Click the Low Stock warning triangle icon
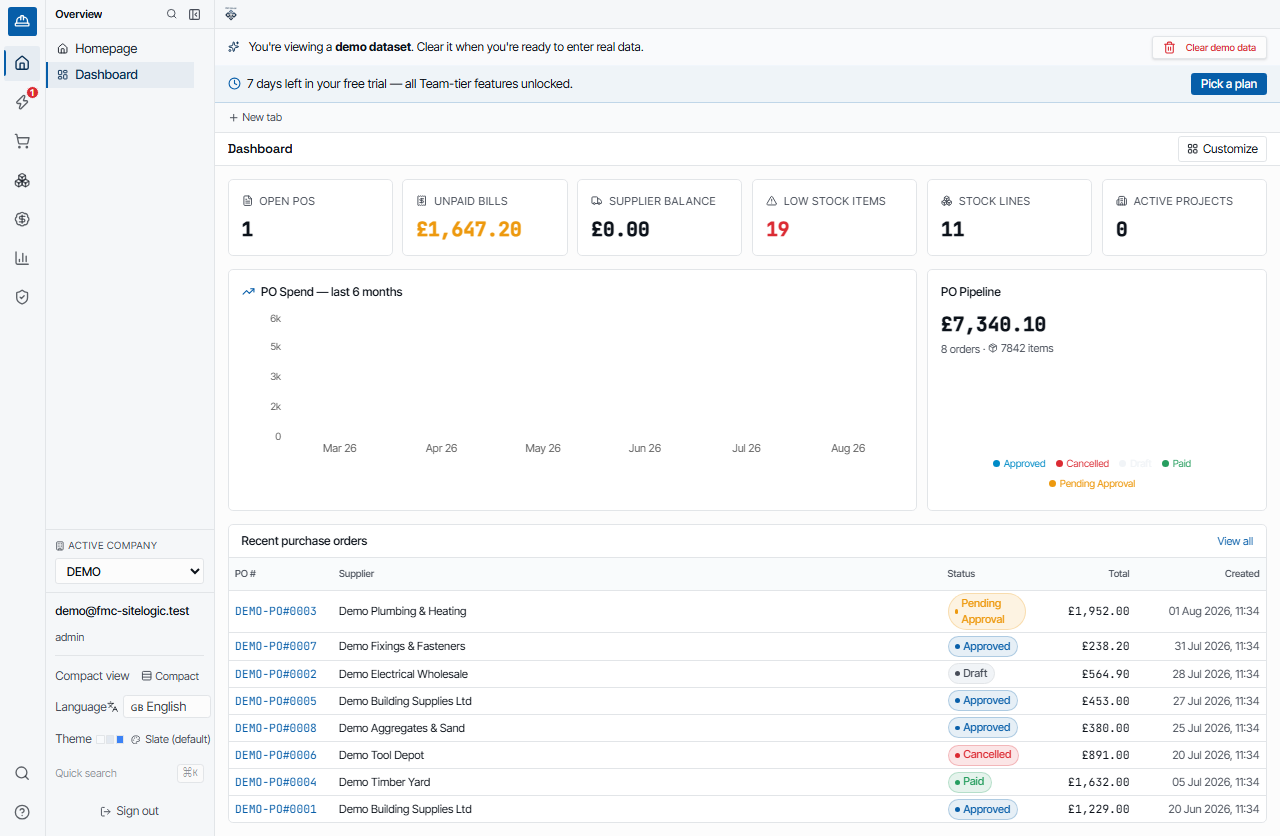Viewport: 1280px width, 836px height. pos(772,201)
